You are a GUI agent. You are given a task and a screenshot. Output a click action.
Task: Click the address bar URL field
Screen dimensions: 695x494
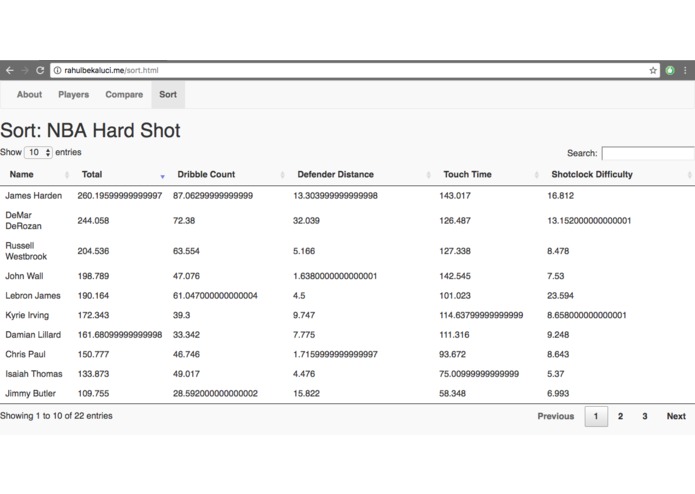(x=355, y=70)
